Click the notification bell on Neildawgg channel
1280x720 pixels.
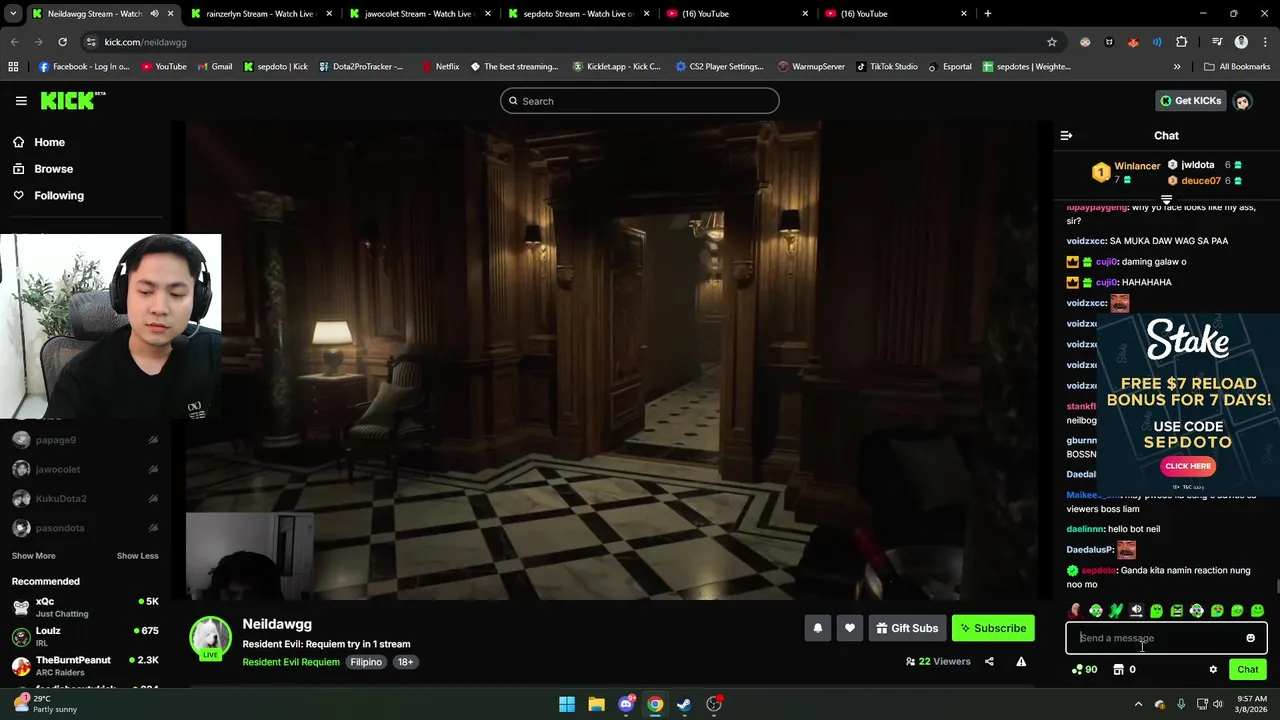[817, 628]
